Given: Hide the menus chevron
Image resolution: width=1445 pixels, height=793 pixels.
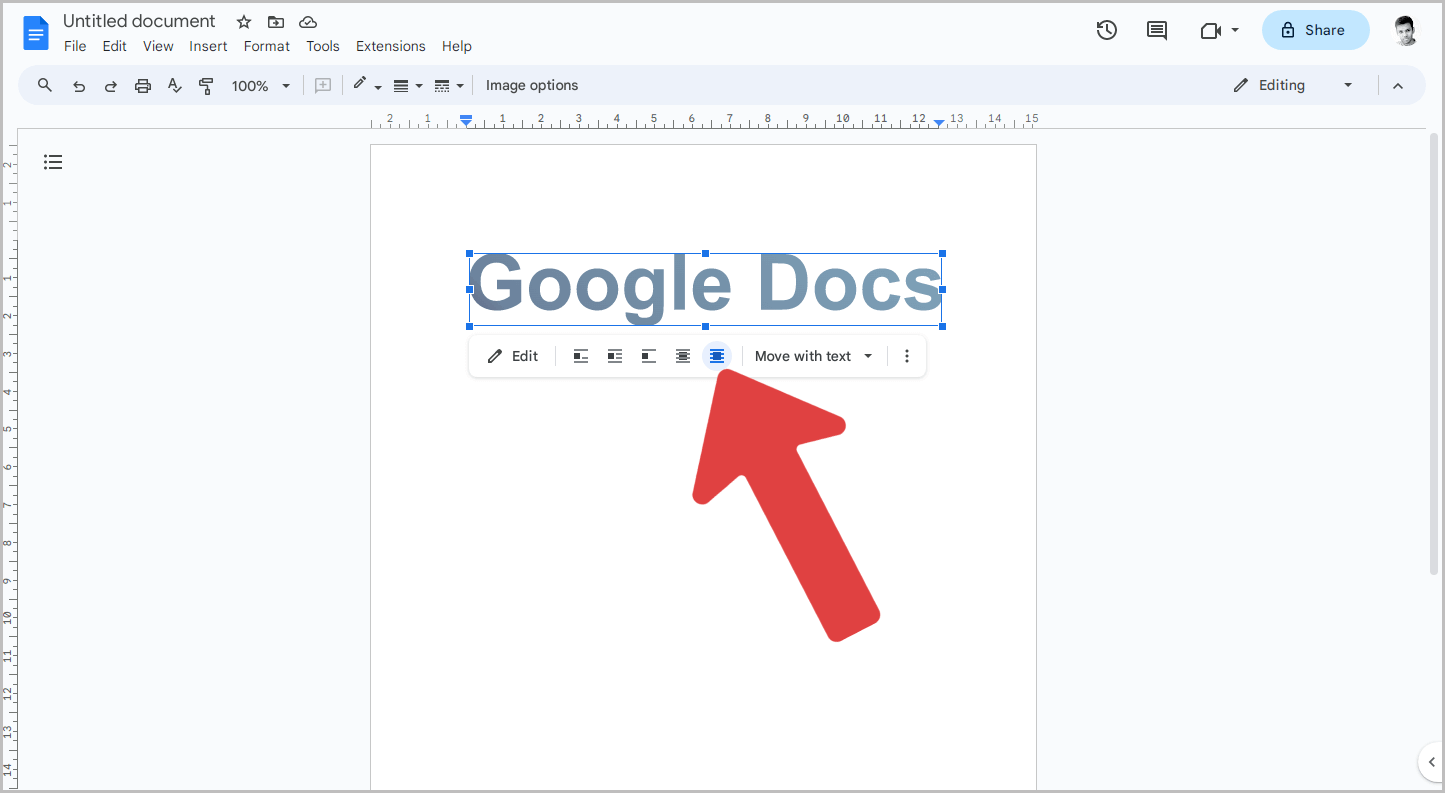Looking at the screenshot, I should pos(1398,86).
